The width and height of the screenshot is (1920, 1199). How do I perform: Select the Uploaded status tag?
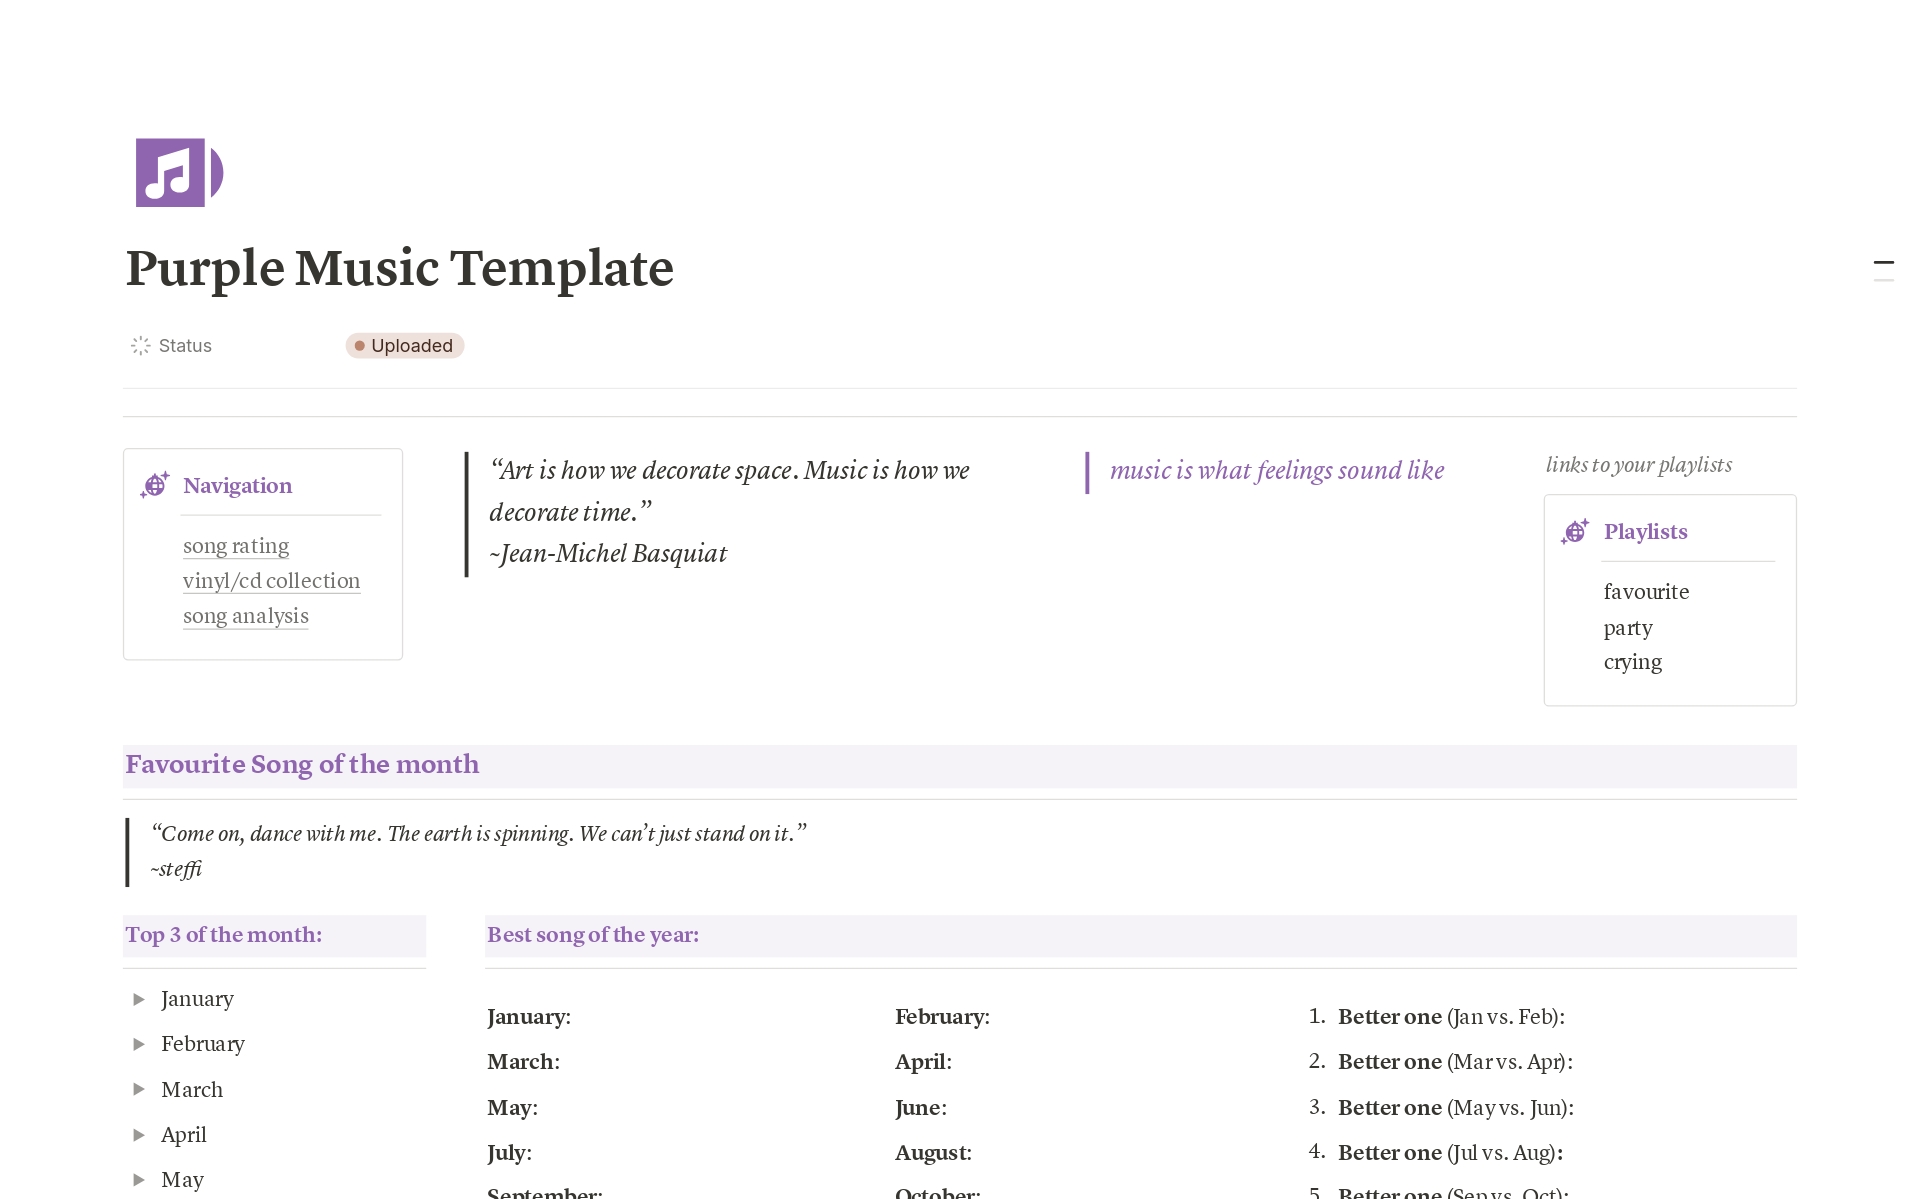[405, 345]
